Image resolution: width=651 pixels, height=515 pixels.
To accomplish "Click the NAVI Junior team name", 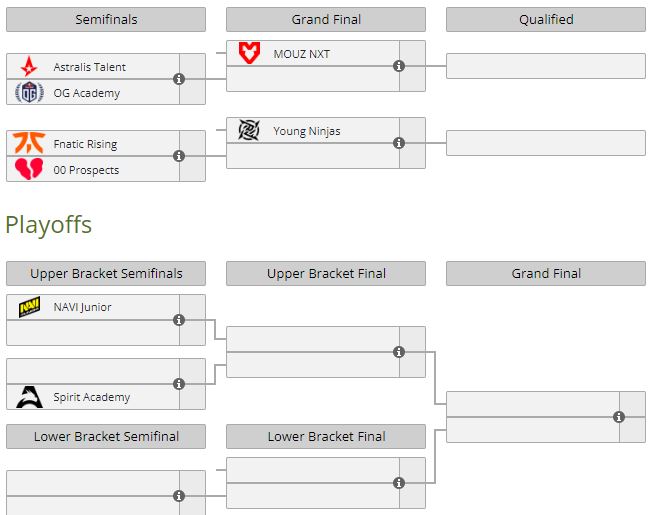I will click(x=82, y=307).
